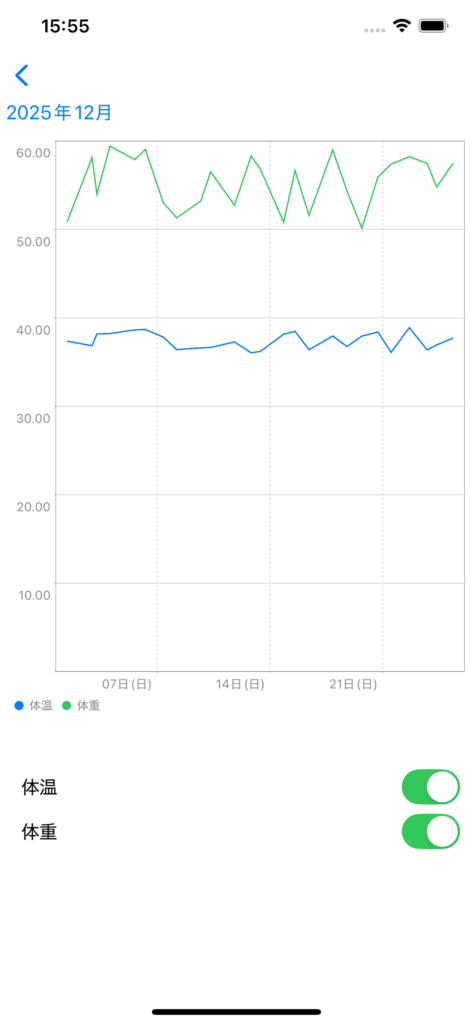Click the green 体重 legend dot

coord(67,705)
